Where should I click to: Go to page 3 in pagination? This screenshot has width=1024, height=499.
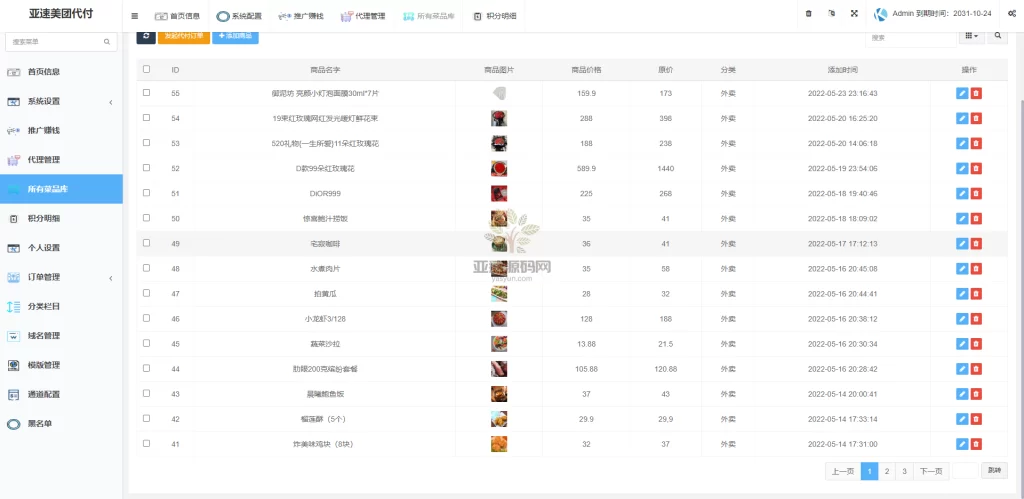(x=904, y=471)
